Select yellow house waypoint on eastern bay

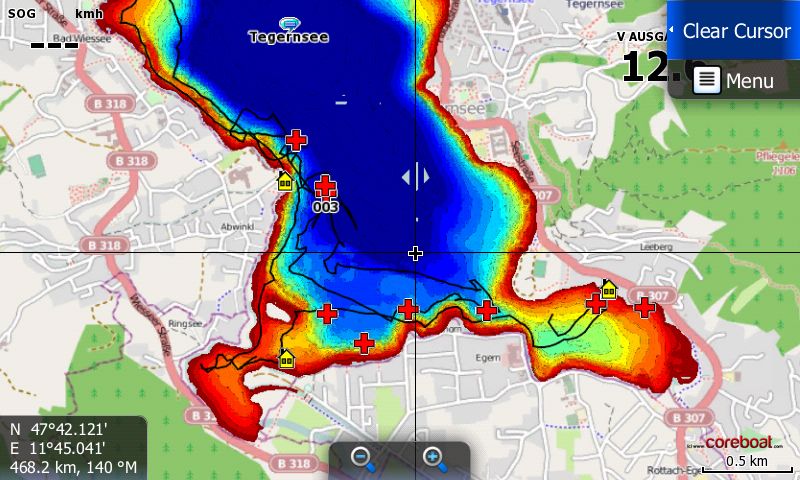point(608,289)
